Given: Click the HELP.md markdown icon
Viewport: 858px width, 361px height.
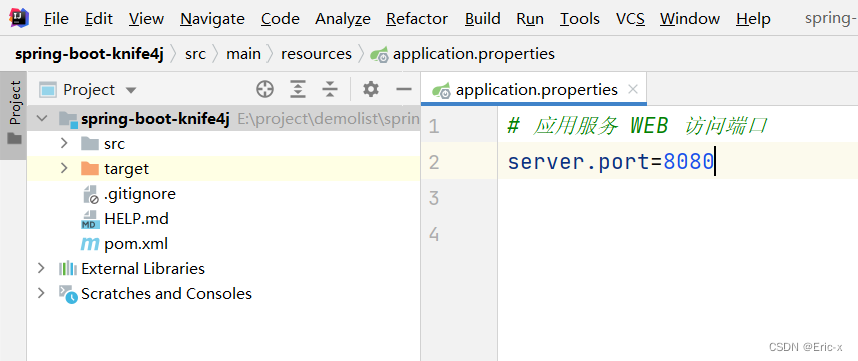Looking at the screenshot, I should [x=90, y=219].
